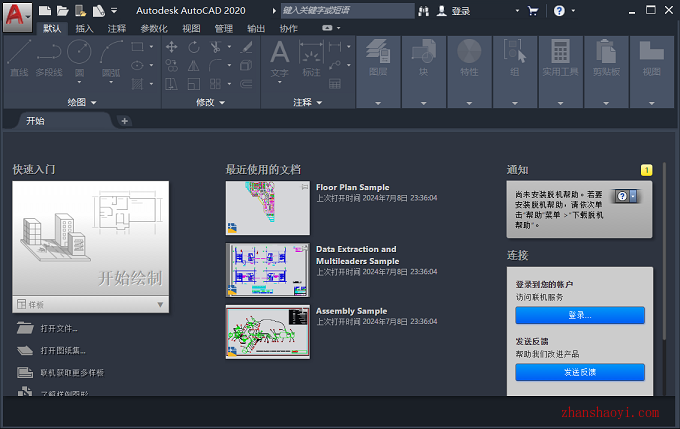Select the Scale tool icon

[x=194, y=84]
